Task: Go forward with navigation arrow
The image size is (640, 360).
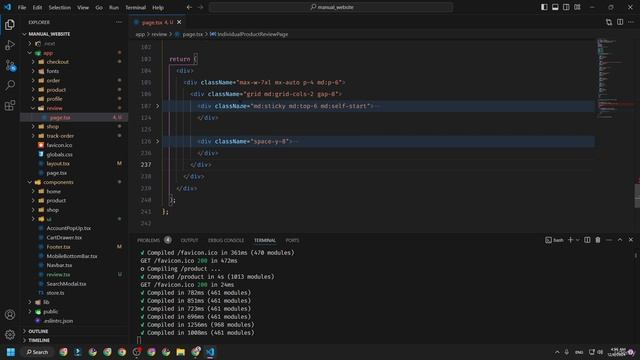Action: 200,7
